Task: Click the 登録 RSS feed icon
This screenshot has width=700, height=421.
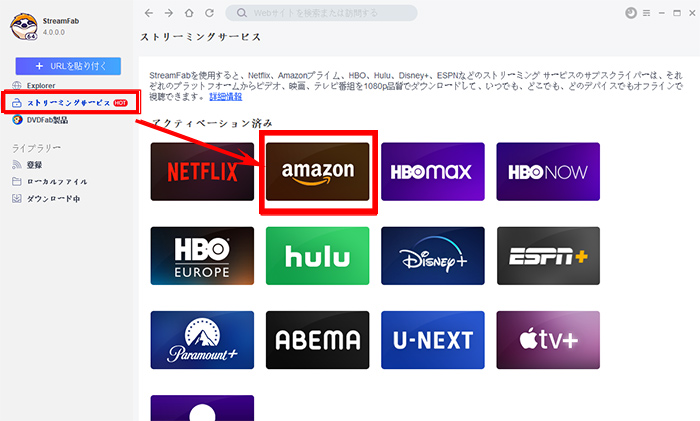Action: [x=17, y=165]
